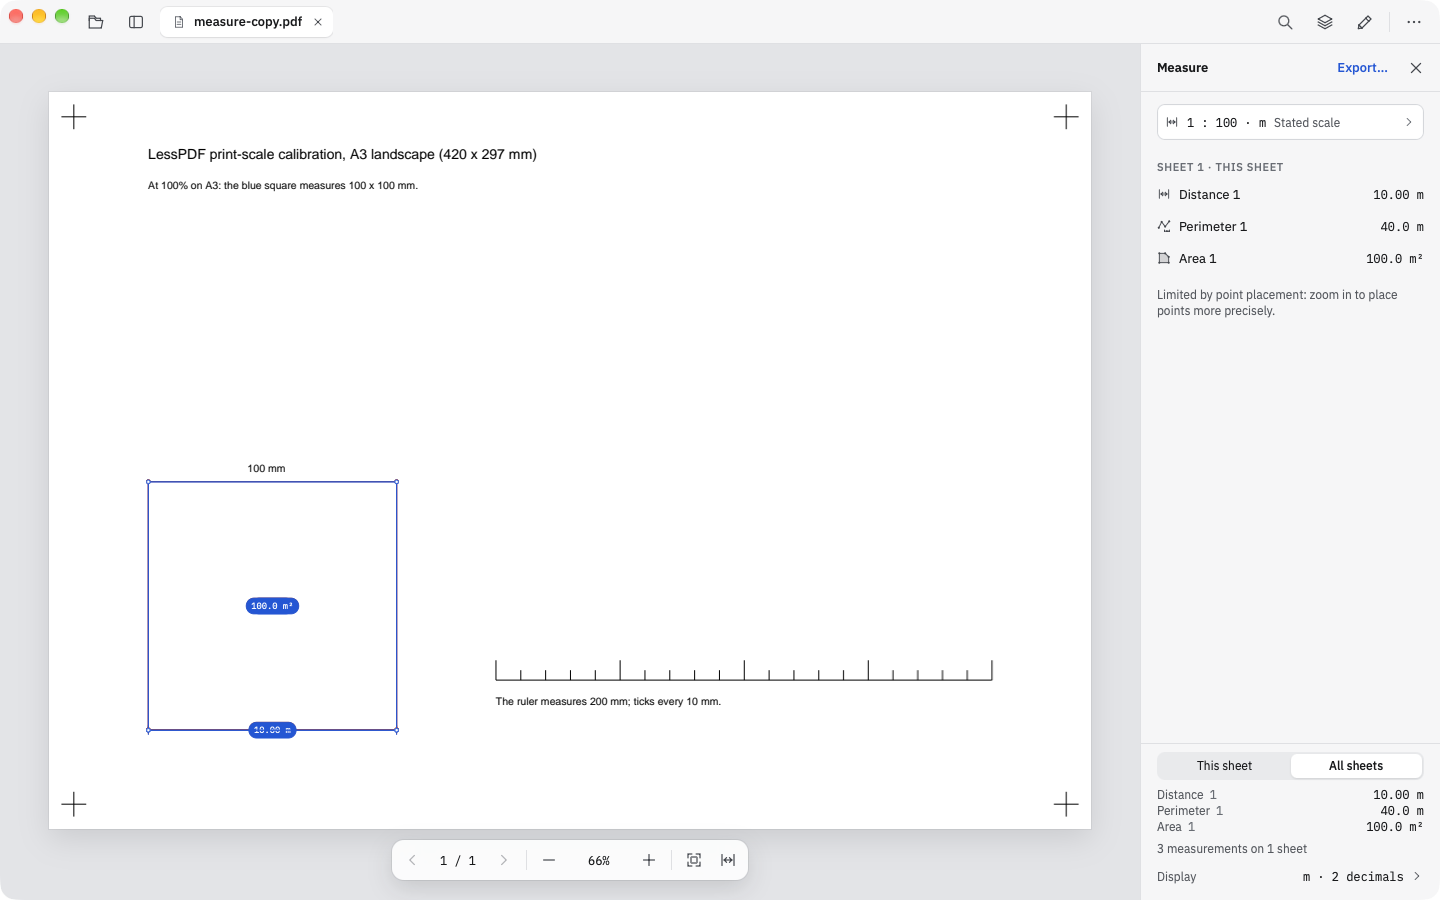Click the top-left vertex handle of blue square
The height and width of the screenshot is (900, 1440).
(x=149, y=482)
